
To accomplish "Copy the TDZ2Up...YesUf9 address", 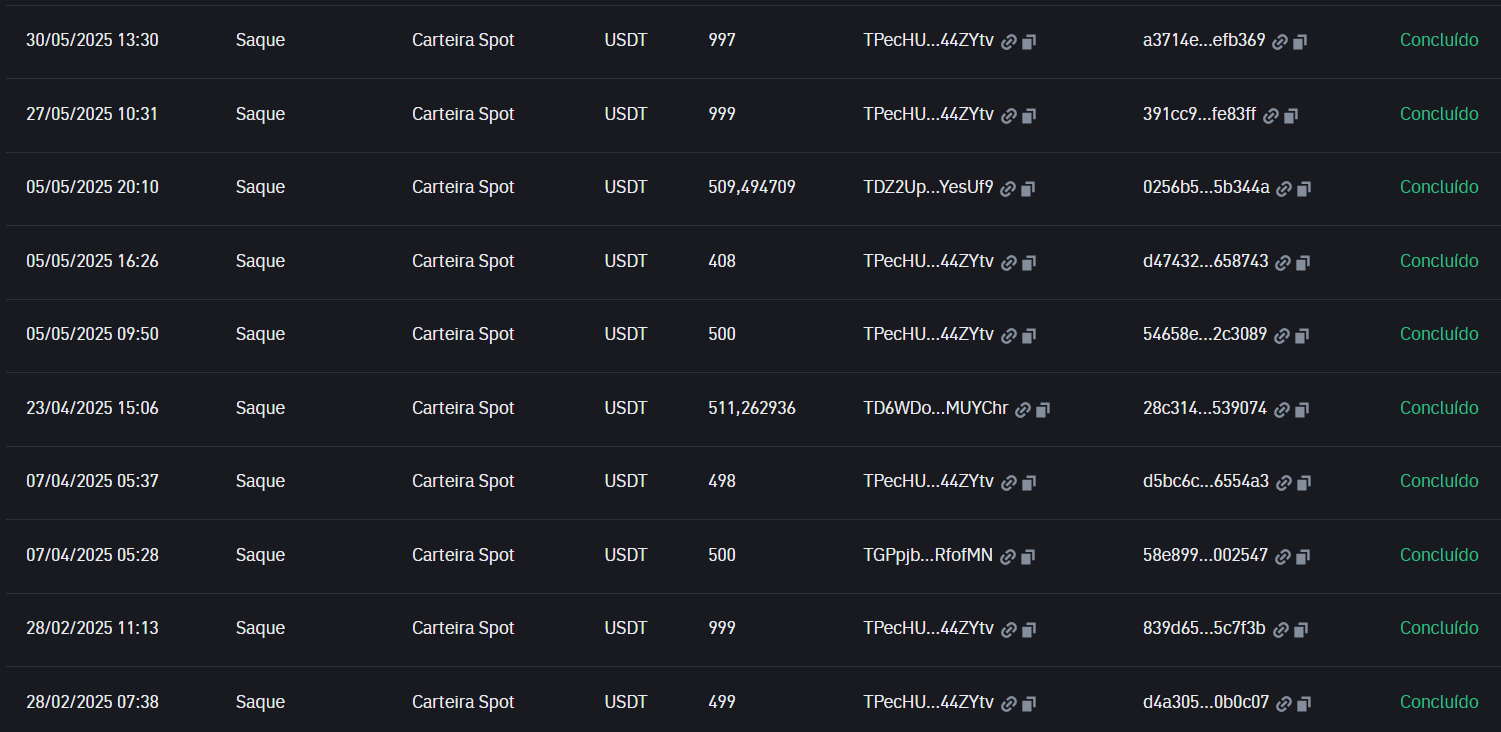I will 1028,189.
